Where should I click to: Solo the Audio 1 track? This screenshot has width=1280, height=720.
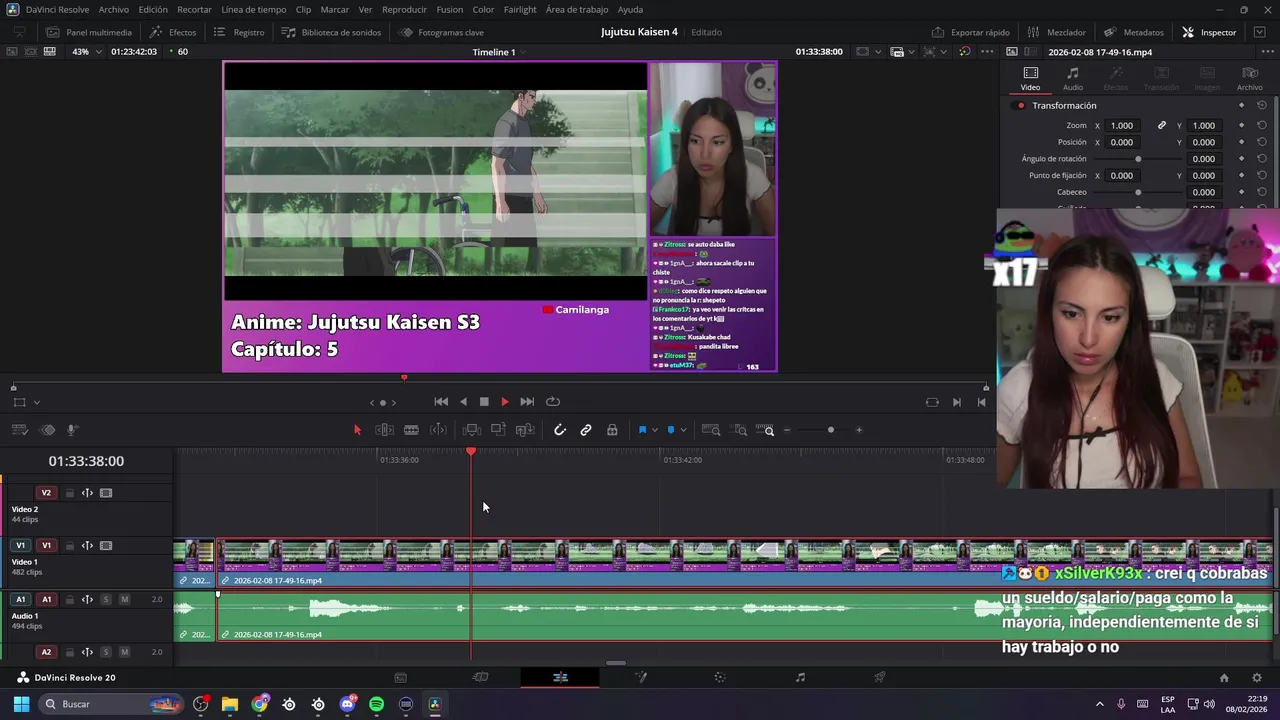[x=106, y=599]
